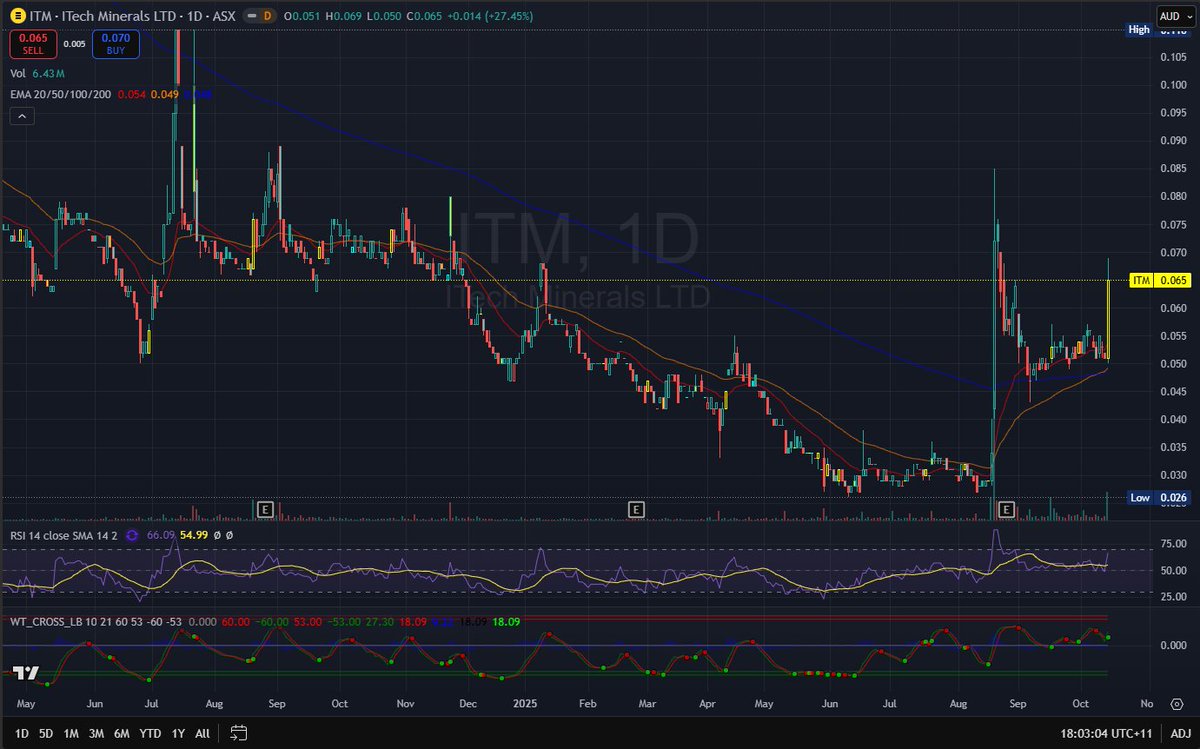
Task: Click the 2025 label on the time axis
Action: [x=523, y=703]
